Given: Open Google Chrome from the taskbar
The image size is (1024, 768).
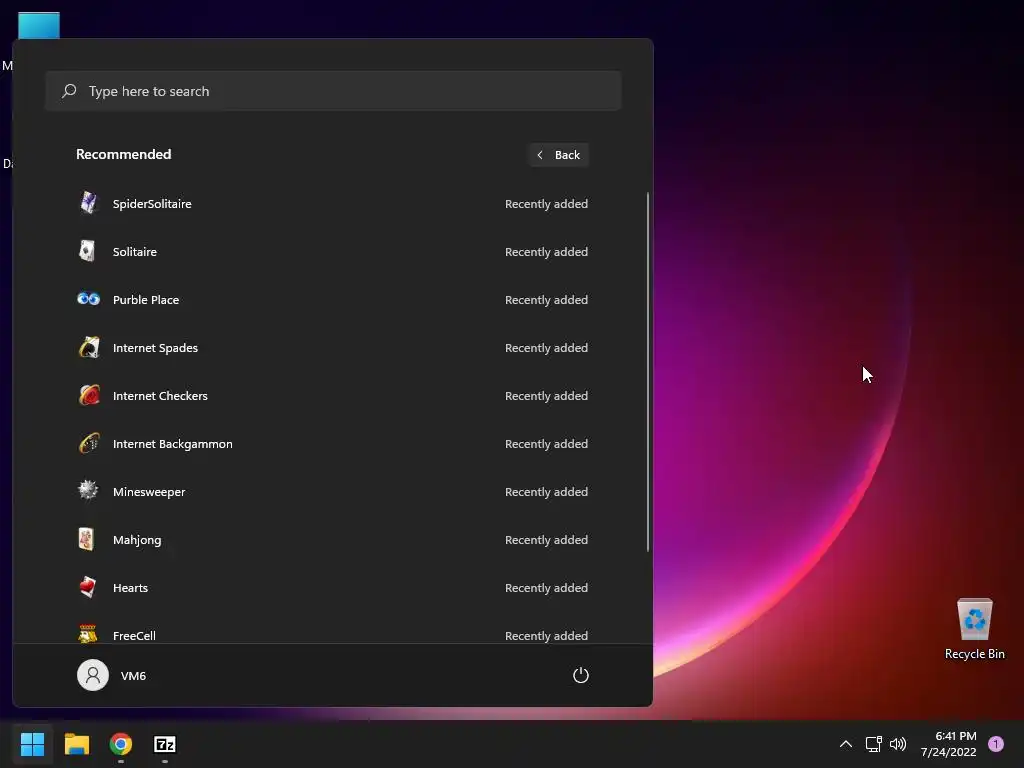Looking at the screenshot, I should point(121,744).
